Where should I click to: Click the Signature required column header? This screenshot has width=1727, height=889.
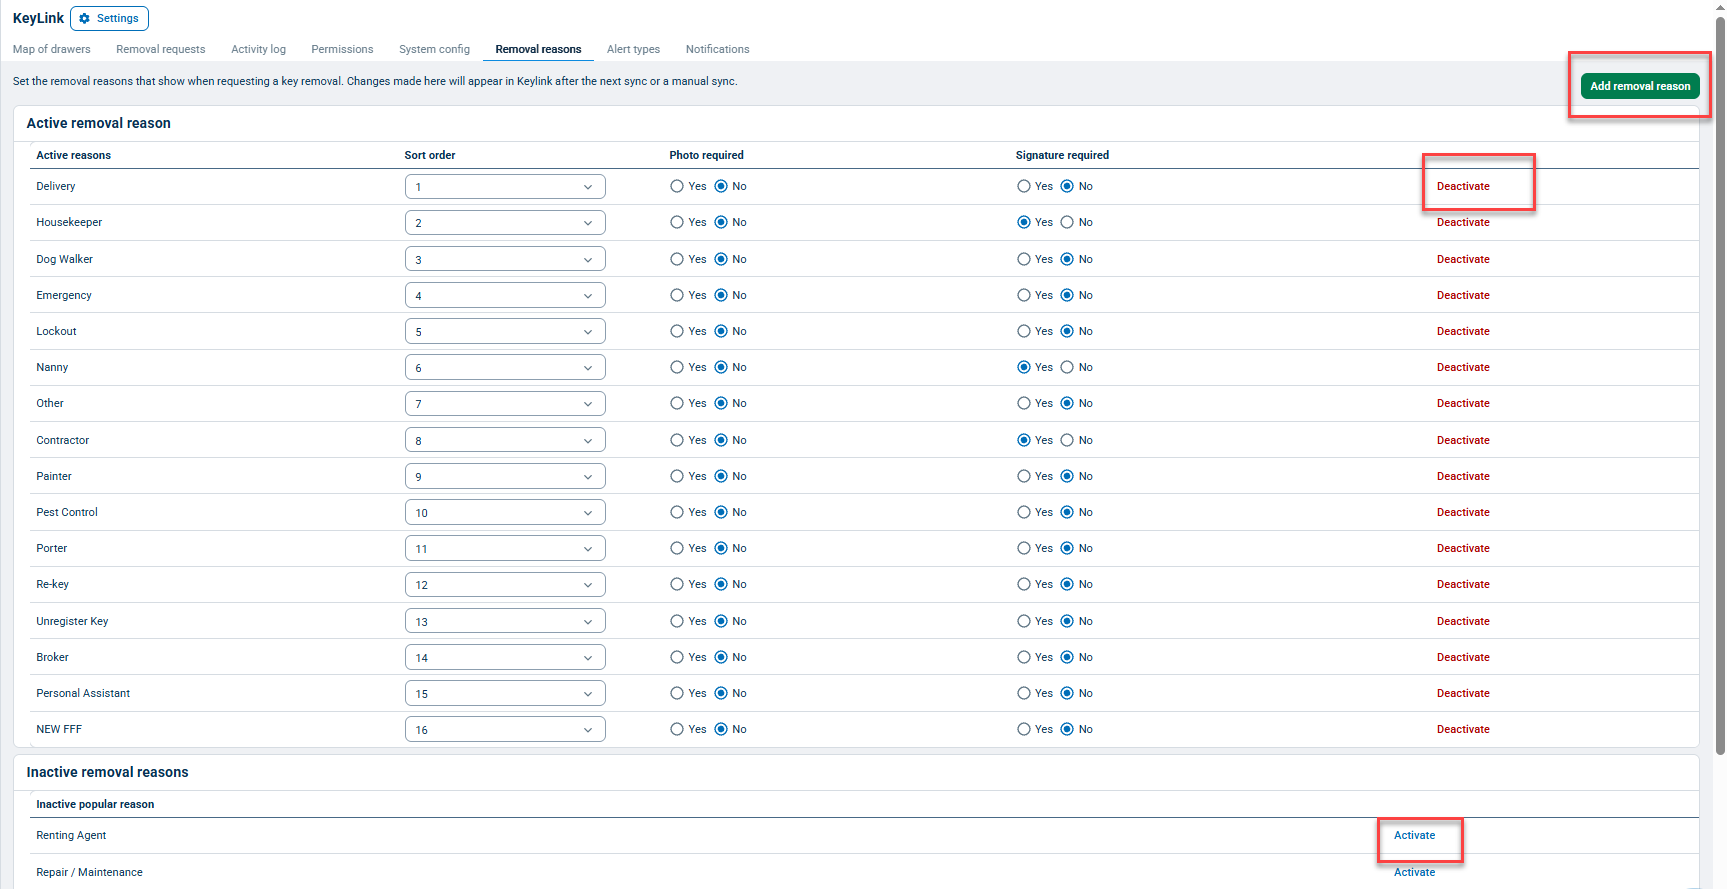click(1062, 155)
